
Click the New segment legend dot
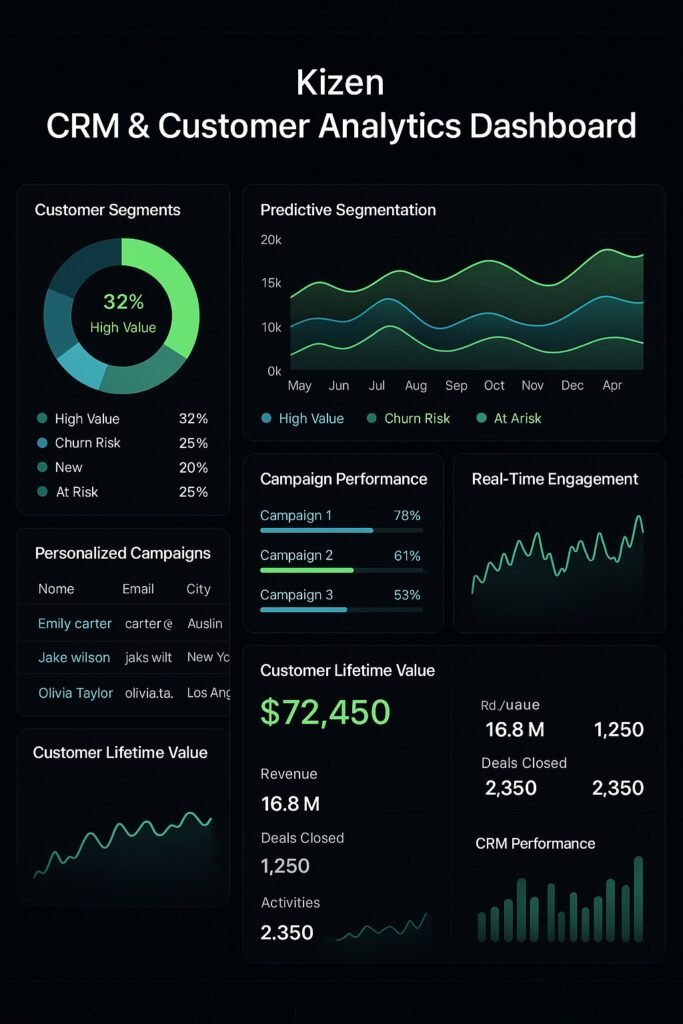point(42,467)
